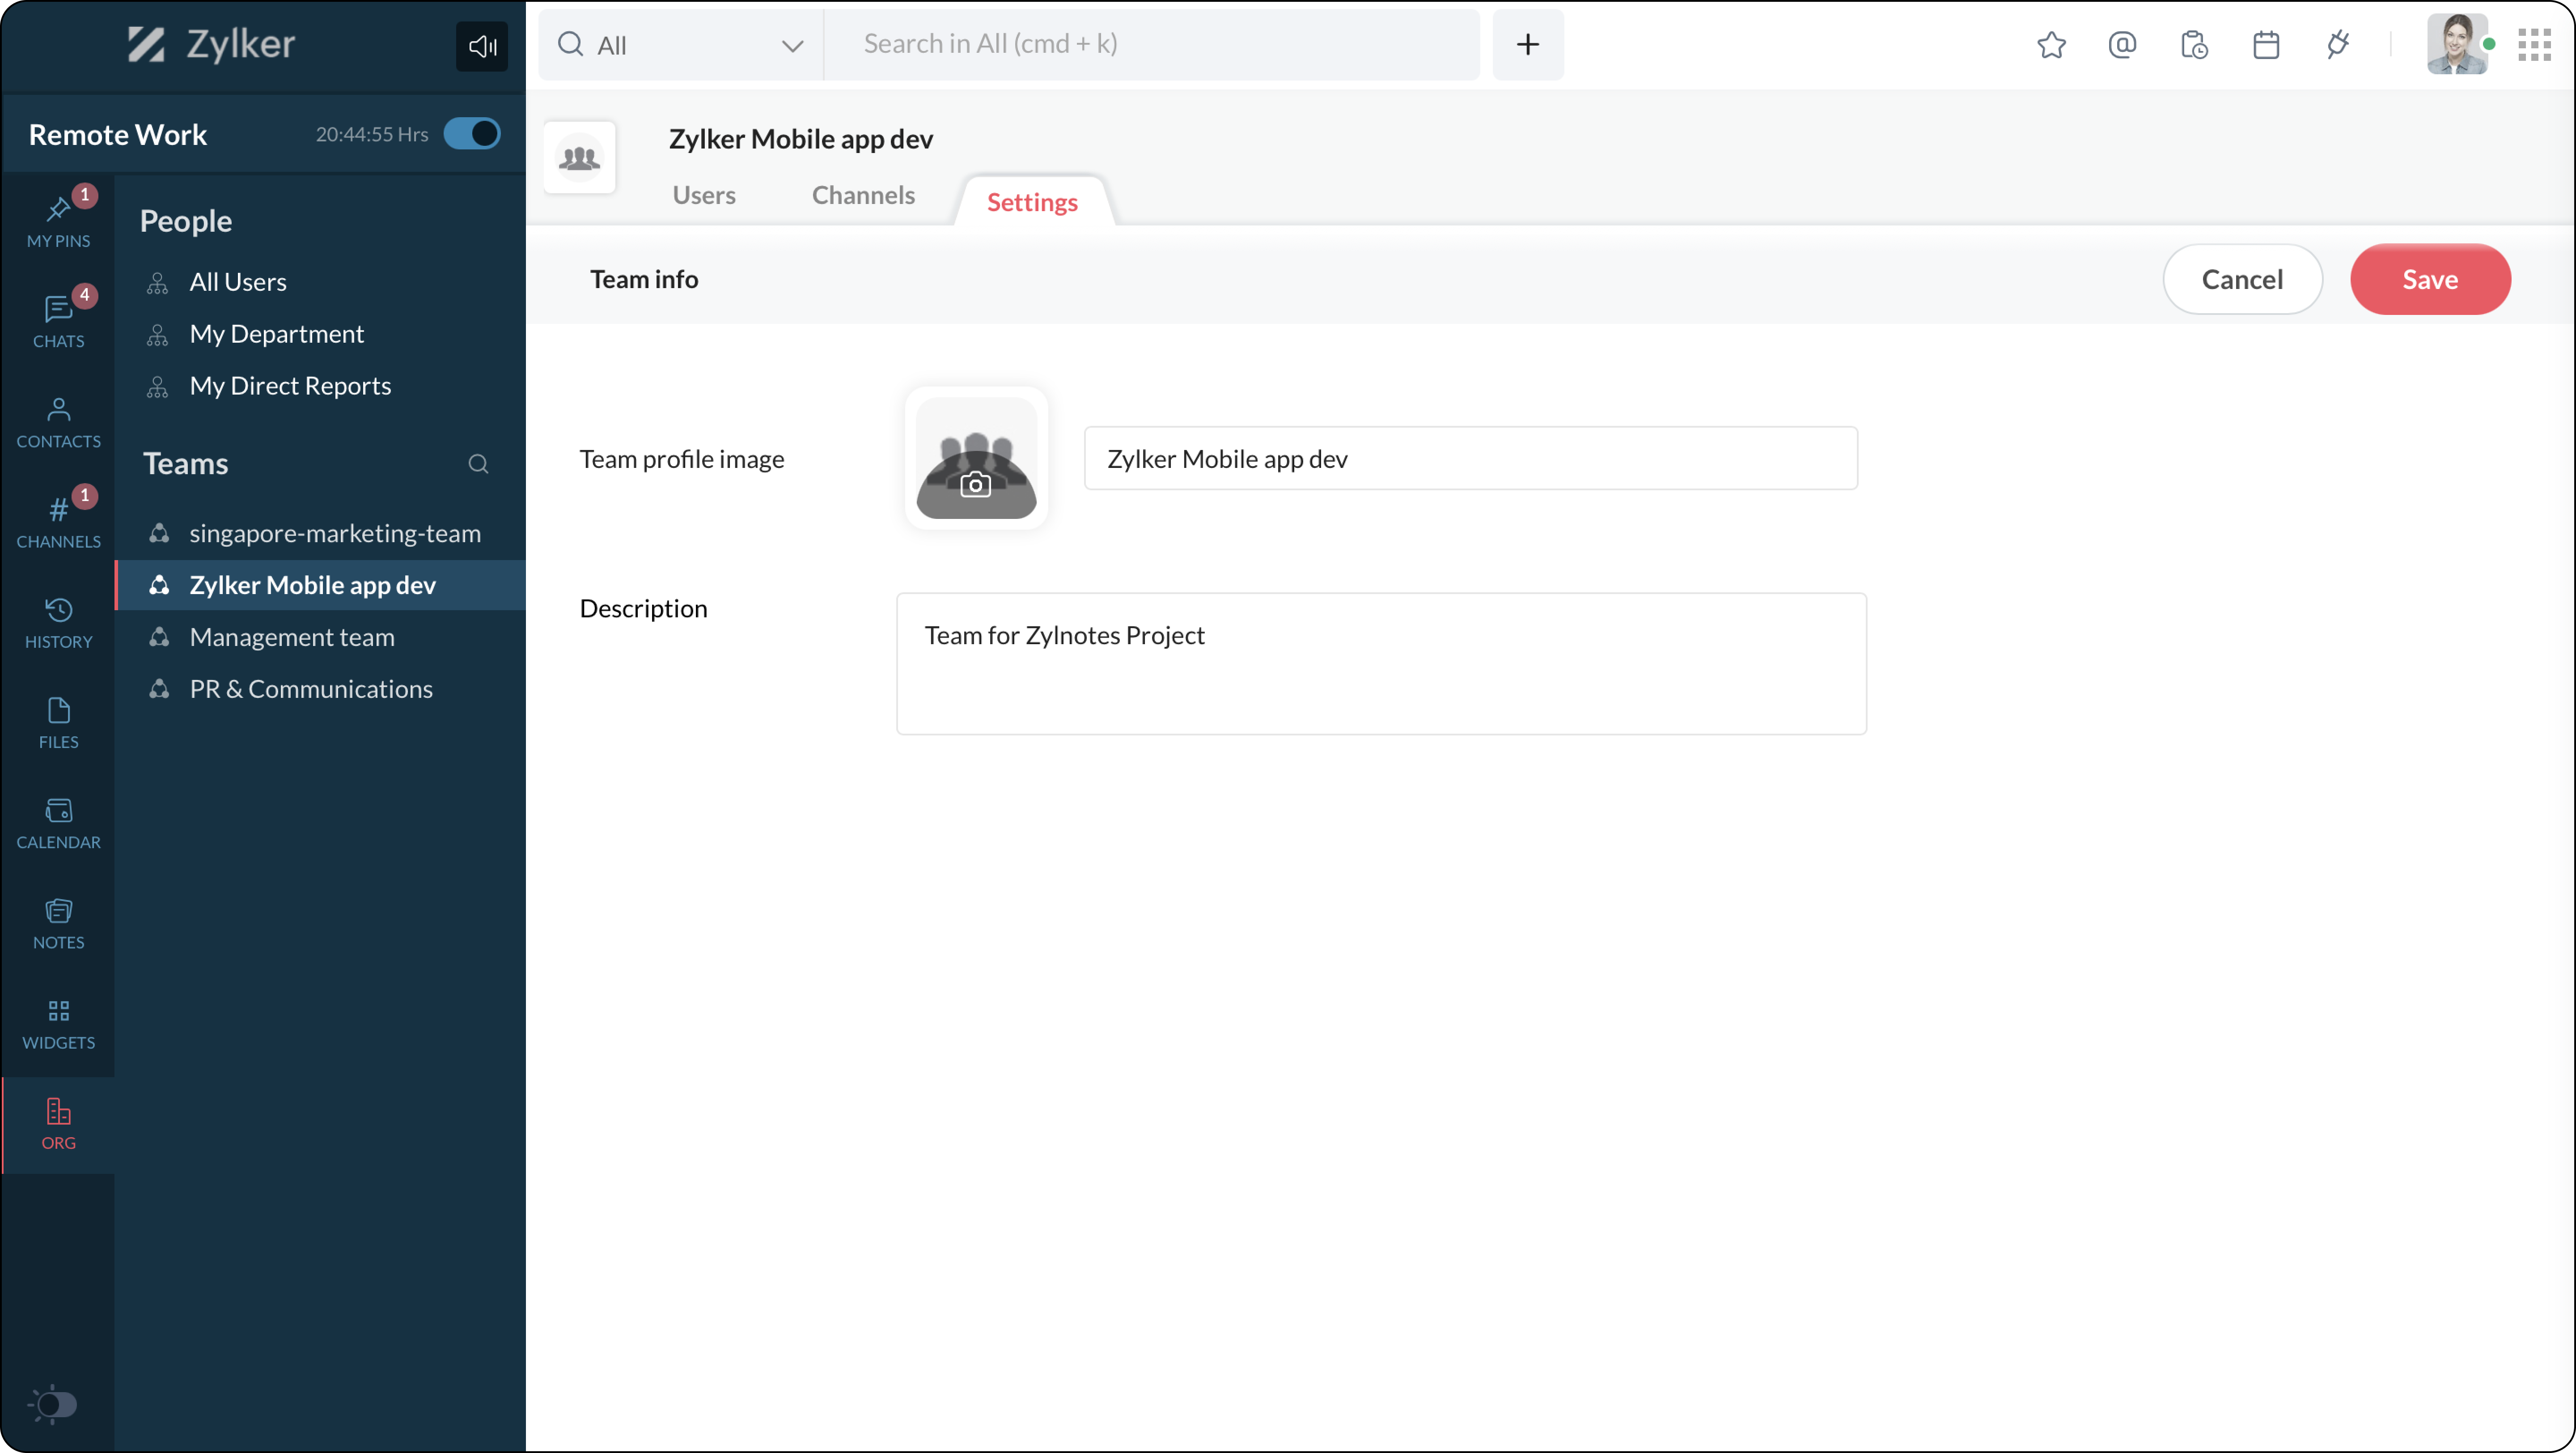Screen dimensions: 2576x1453
Task: Open the apps grid launcher
Action: pos(2534,45)
